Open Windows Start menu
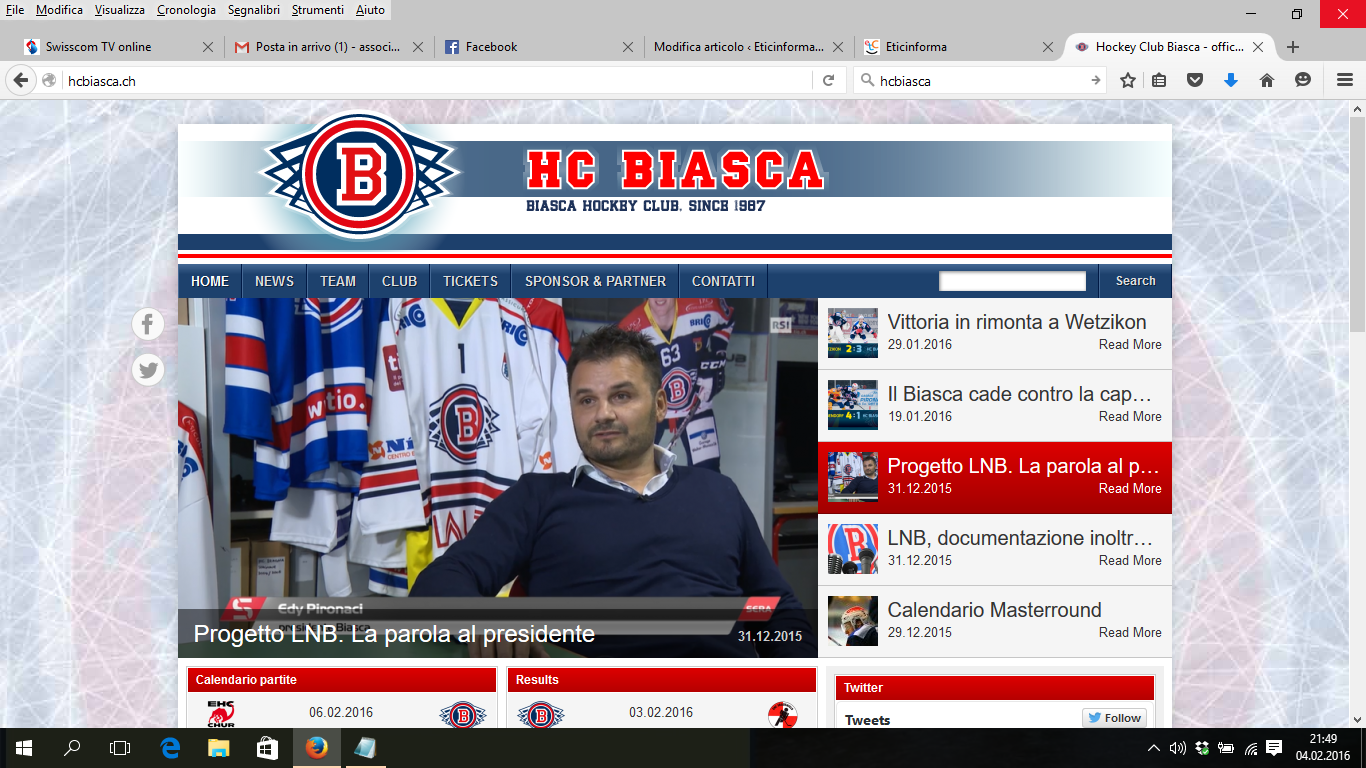Image resolution: width=1366 pixels, height=768 pixels. click(24, 748)
